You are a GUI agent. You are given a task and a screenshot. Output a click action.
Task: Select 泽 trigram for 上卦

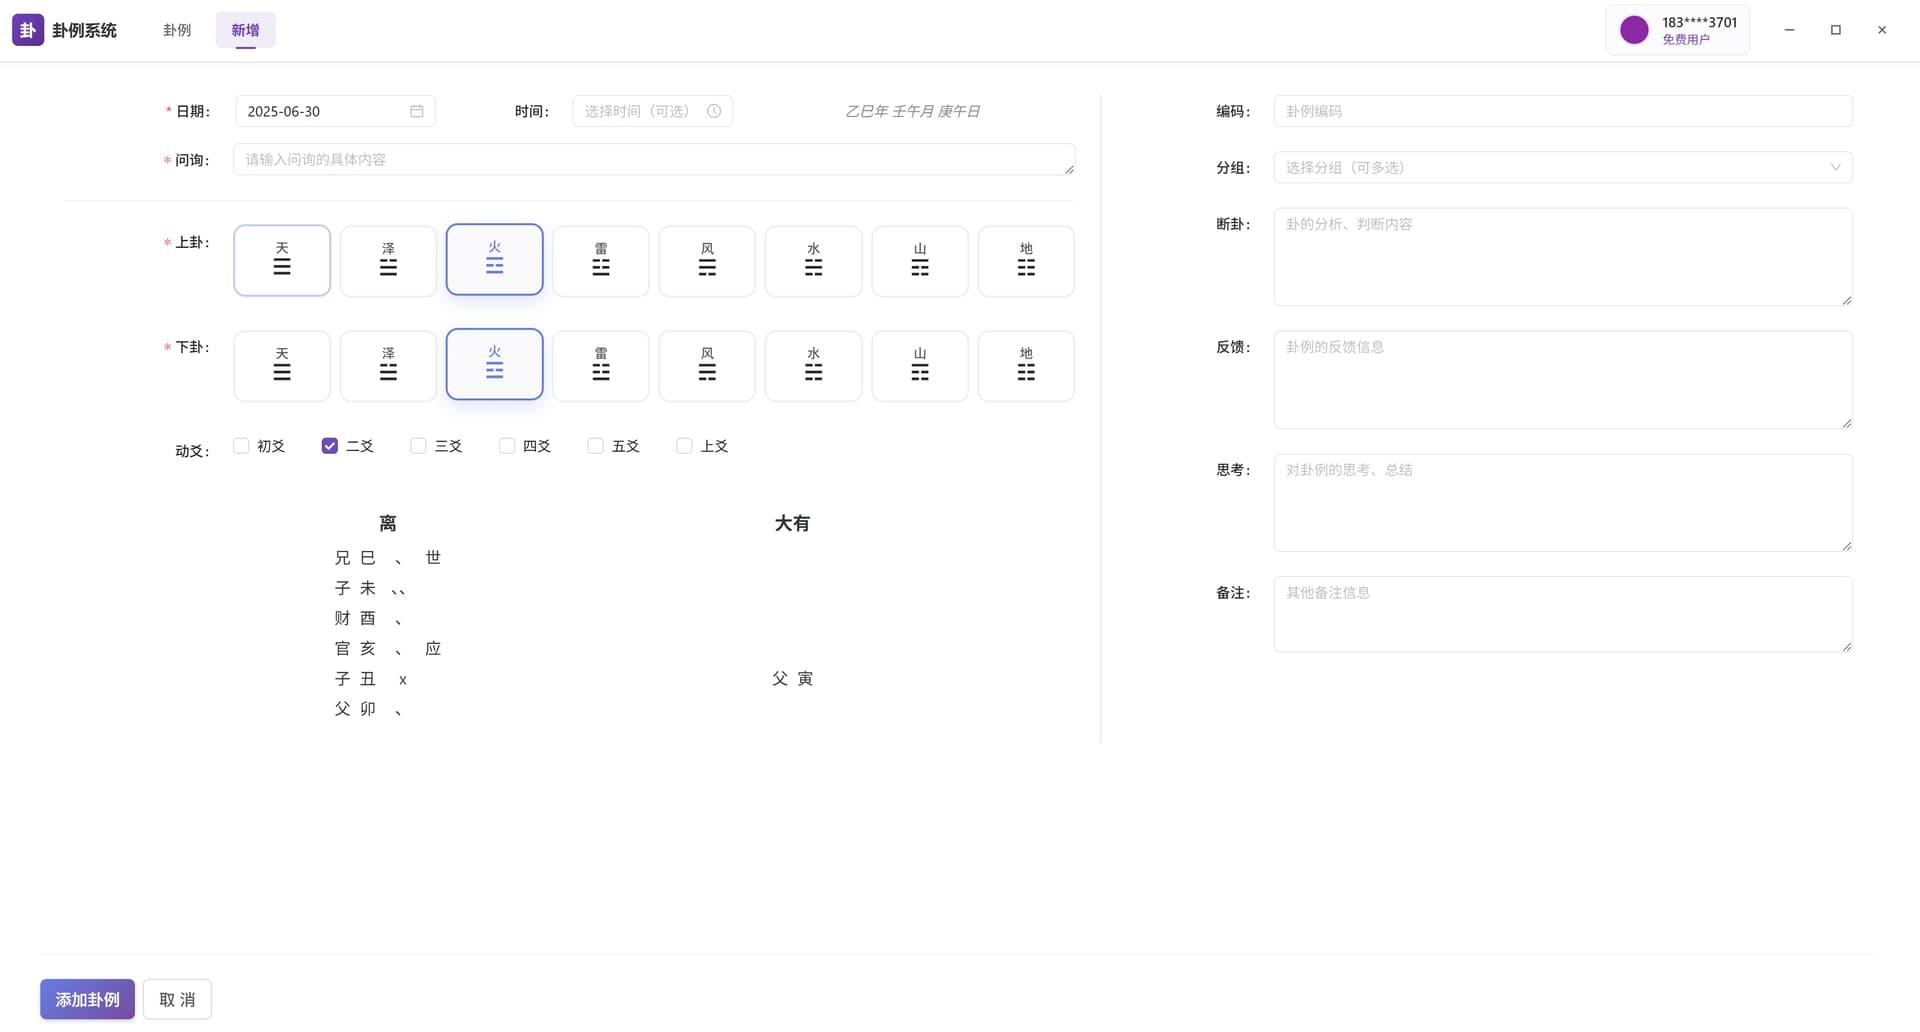388,261
